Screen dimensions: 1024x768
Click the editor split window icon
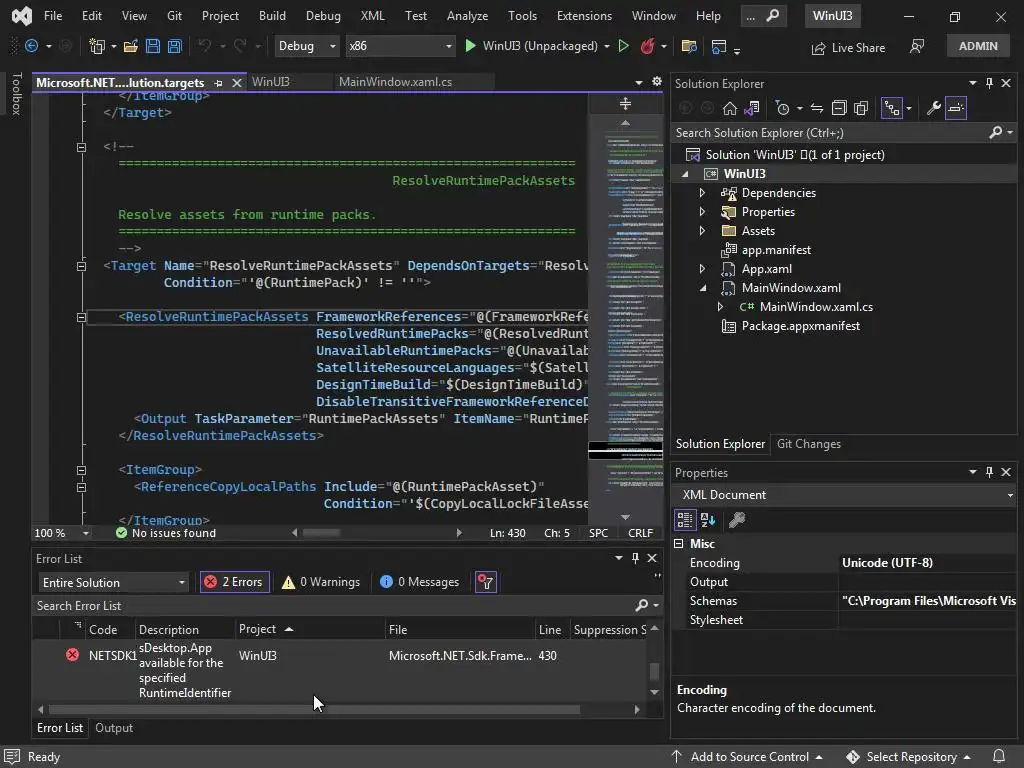pyautogui.click(x=625, y=104)
